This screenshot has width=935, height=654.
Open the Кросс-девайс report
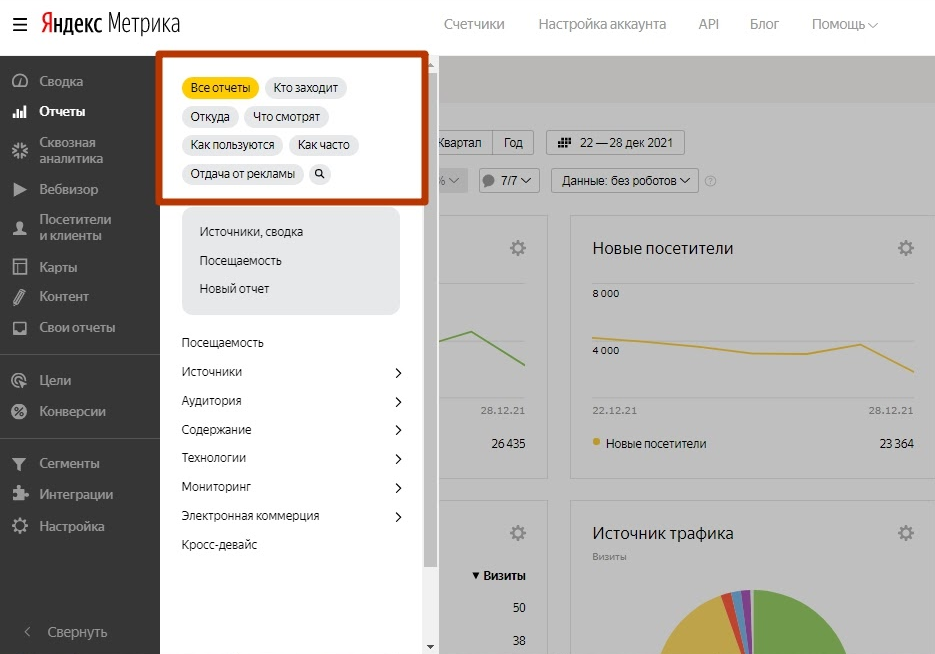219,544
